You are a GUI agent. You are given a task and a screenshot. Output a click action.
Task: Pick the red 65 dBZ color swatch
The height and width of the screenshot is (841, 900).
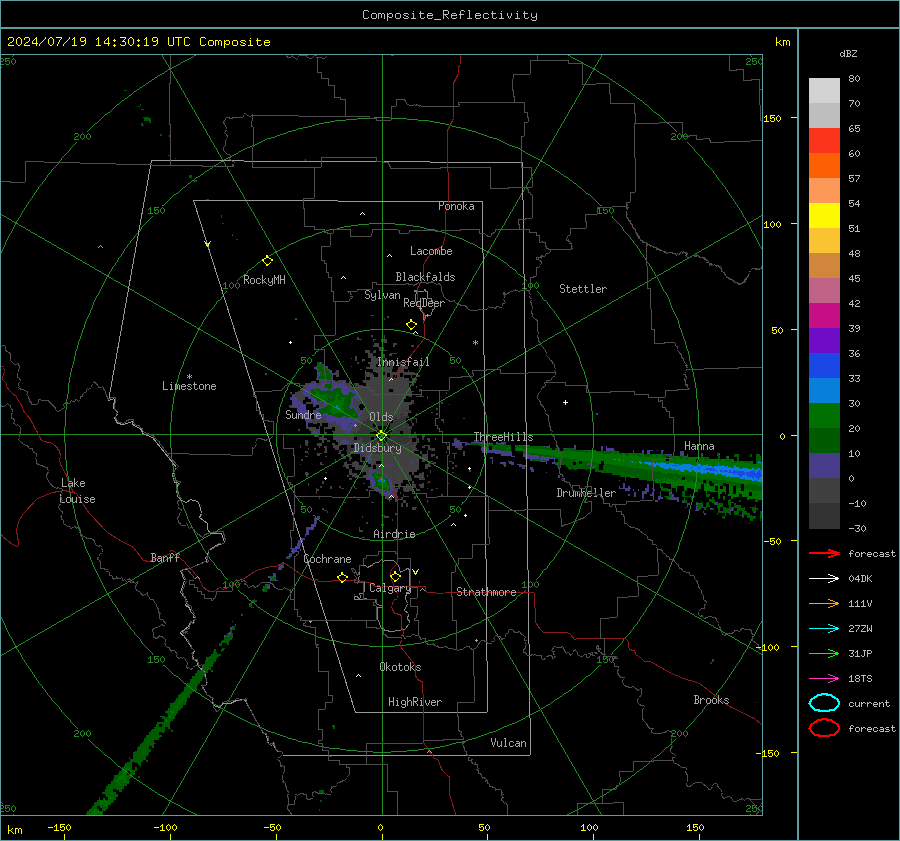tap(824, 141)
